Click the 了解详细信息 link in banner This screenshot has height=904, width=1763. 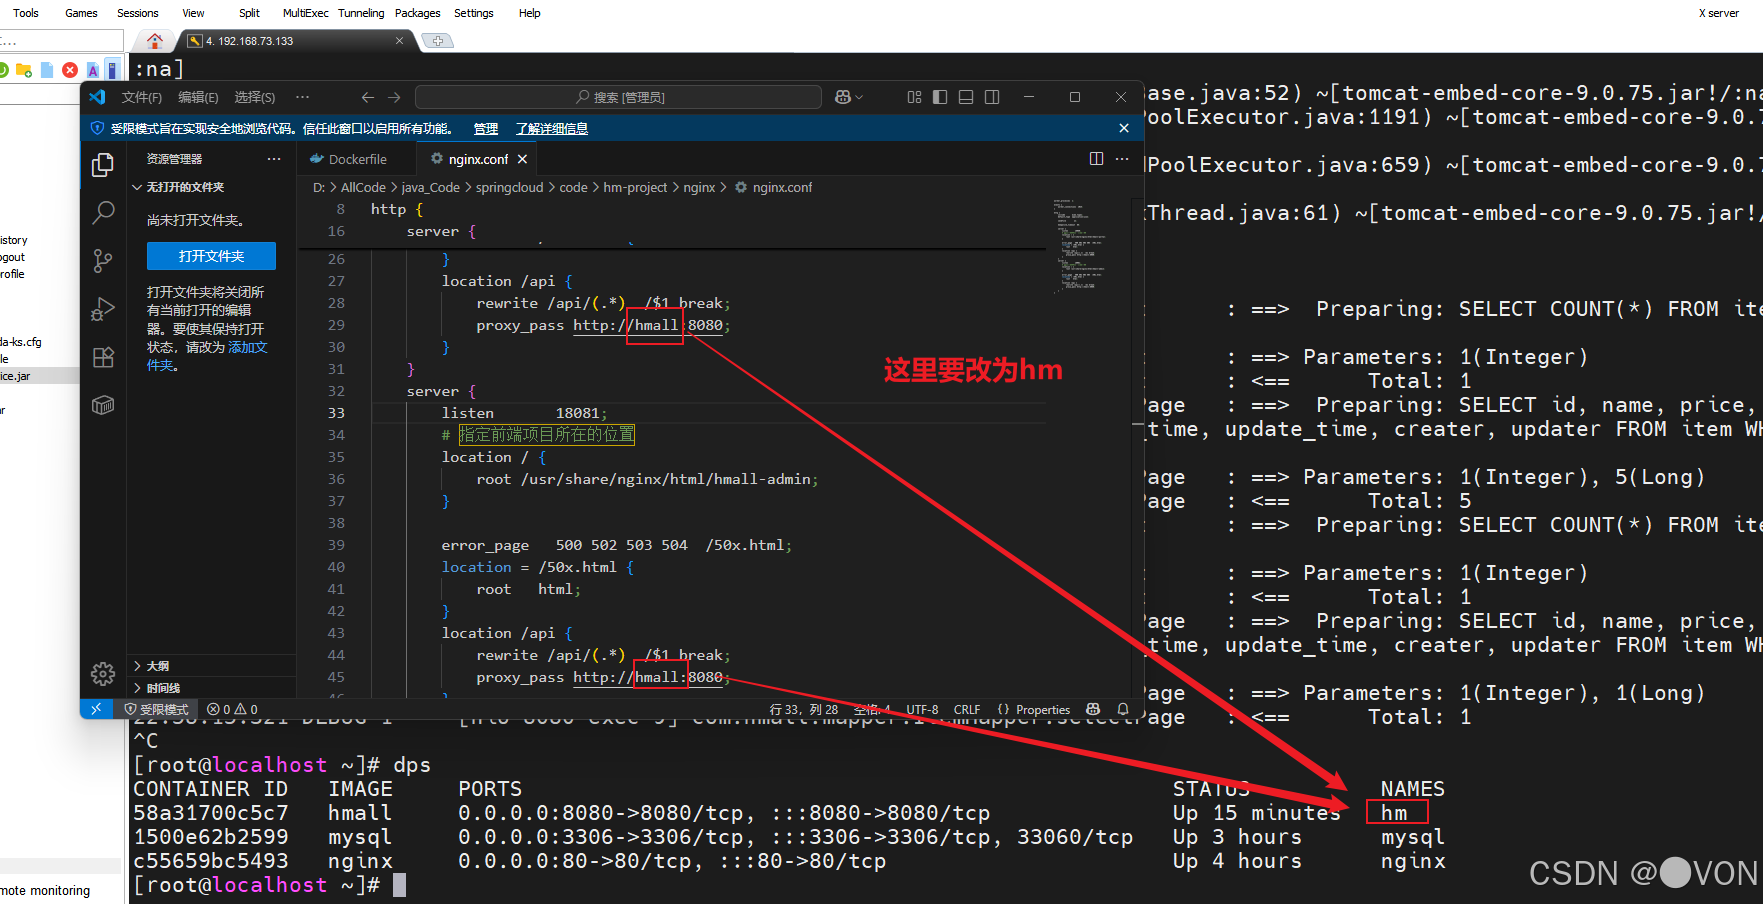552,128
